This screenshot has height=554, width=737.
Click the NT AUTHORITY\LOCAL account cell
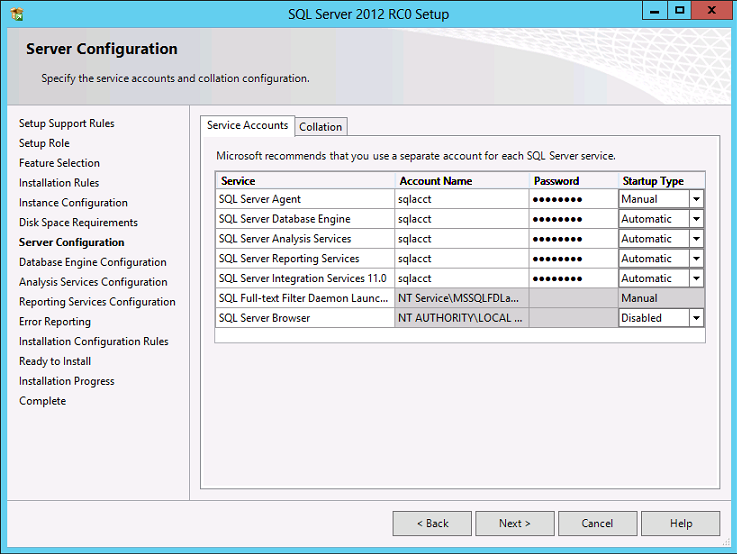coord(462,318)
